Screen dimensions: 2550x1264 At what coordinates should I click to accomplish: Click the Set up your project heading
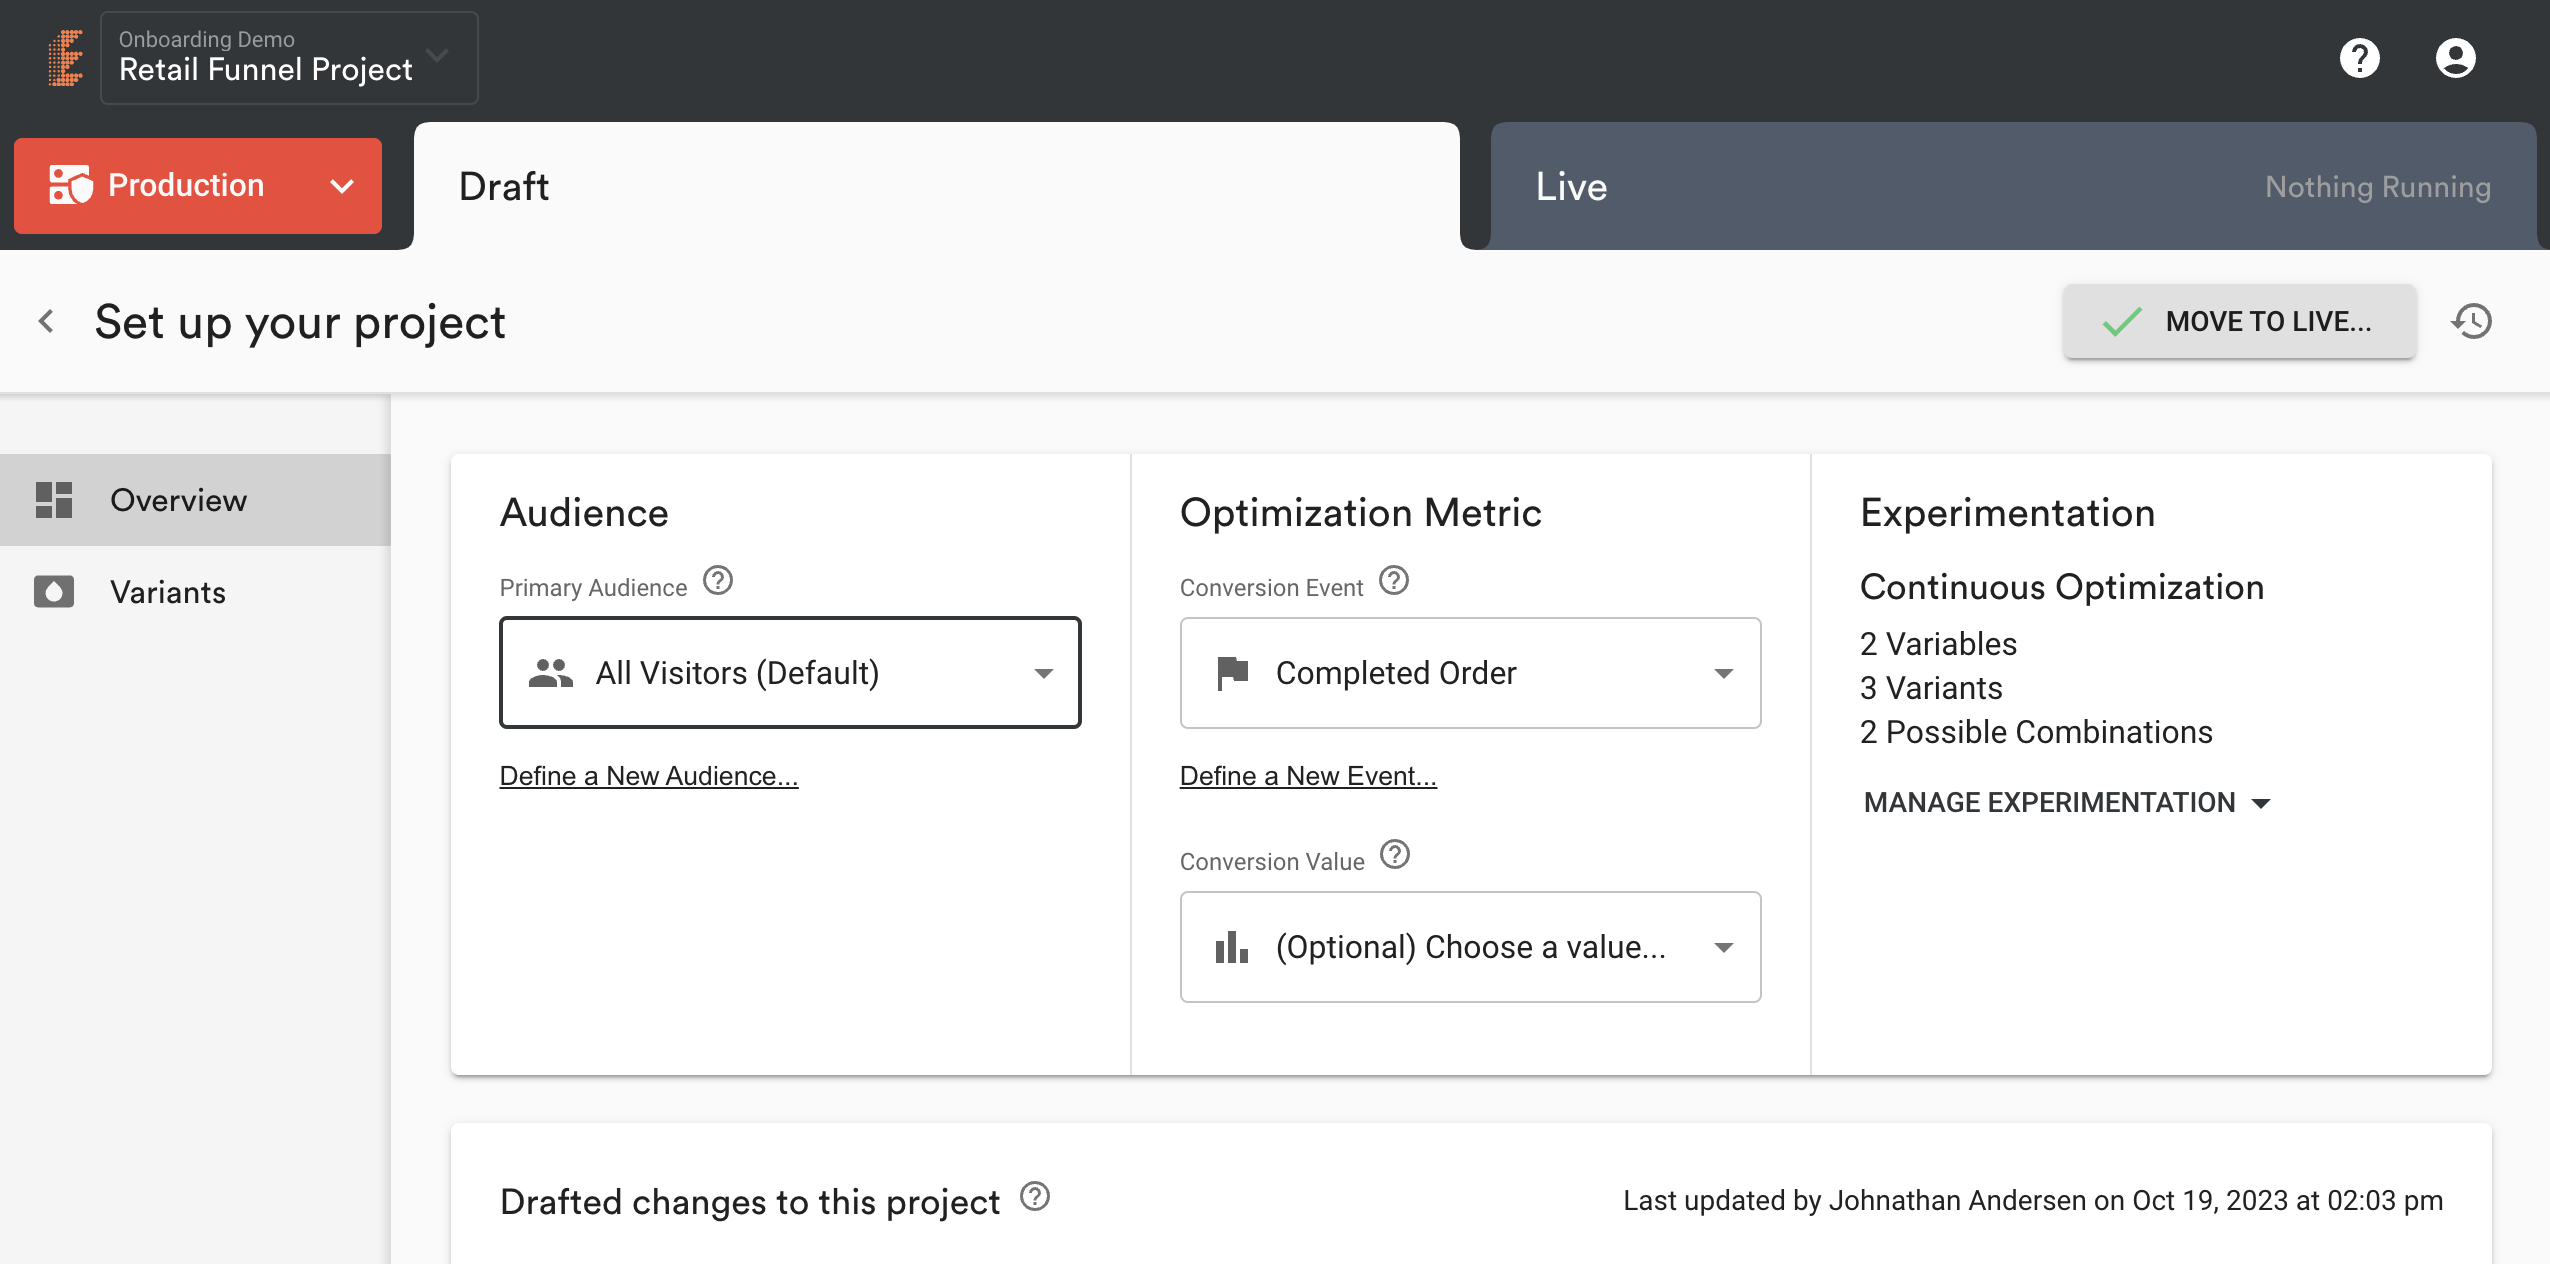click(x=300, y=322)
